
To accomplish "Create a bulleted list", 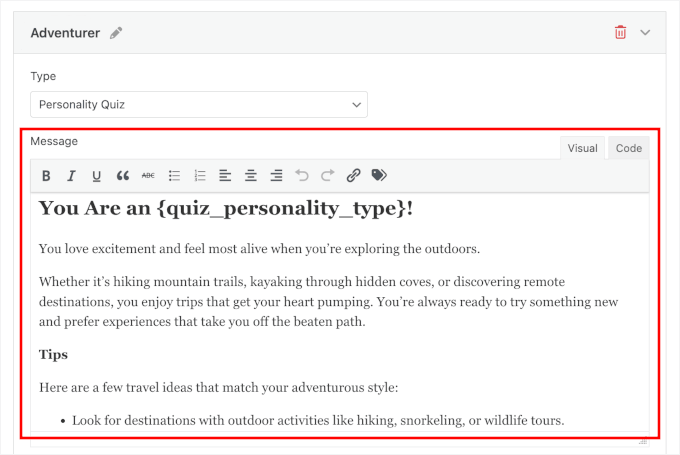I will tap(174, 176).
